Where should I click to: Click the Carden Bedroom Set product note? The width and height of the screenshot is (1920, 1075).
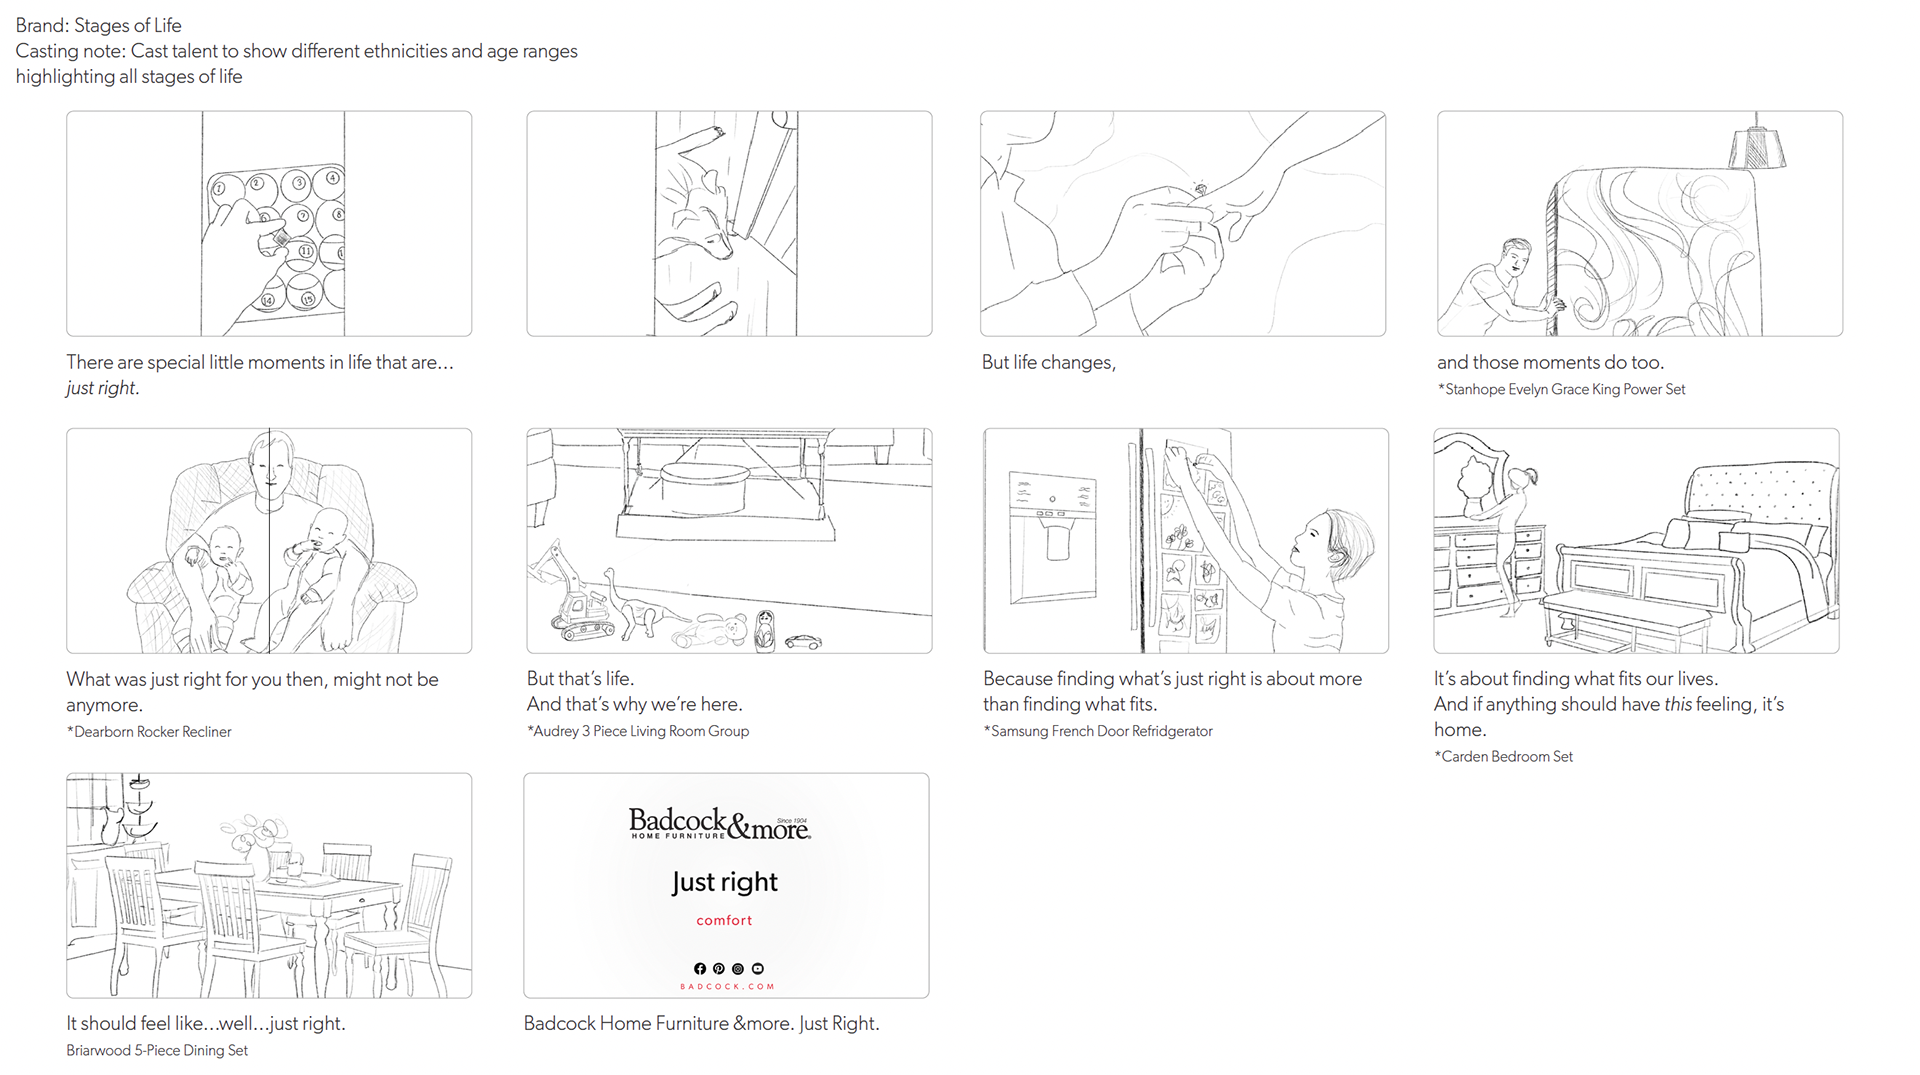pos(1504,757)
